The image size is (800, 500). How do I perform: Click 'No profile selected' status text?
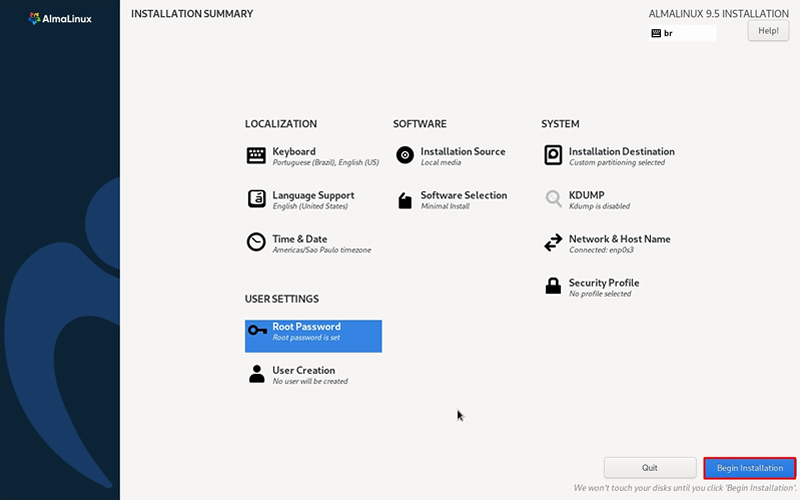[600, 294]
